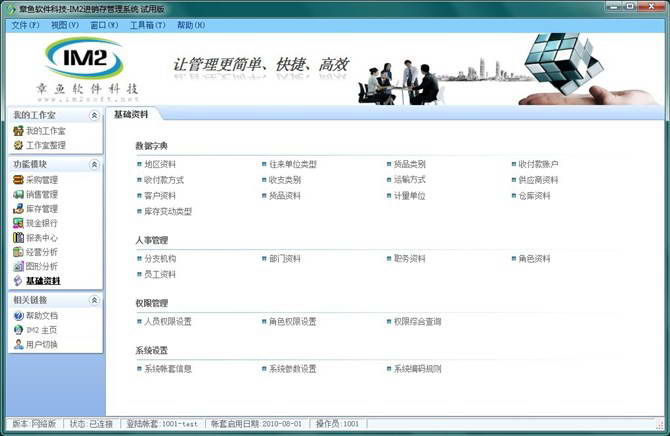
Task: Open the 收付款方式 link
Action: pos(164,180)
